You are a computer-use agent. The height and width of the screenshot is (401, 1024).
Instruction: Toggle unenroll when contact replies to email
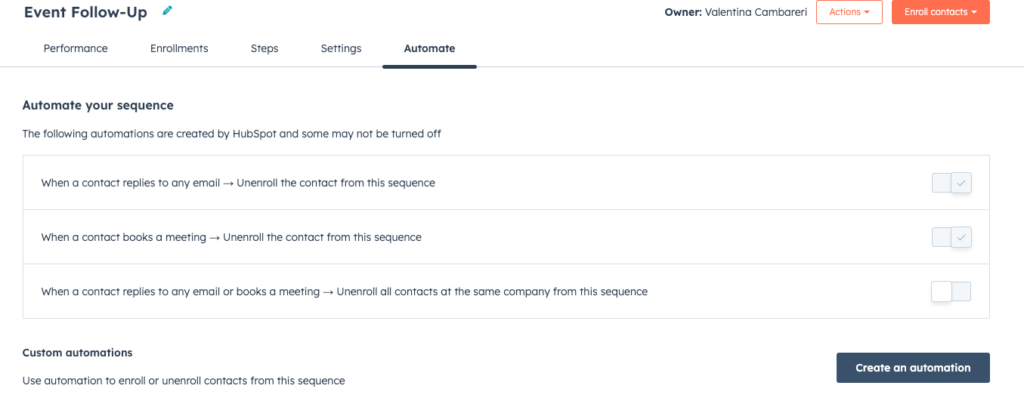pyautogui.click(x=952, y=184)
